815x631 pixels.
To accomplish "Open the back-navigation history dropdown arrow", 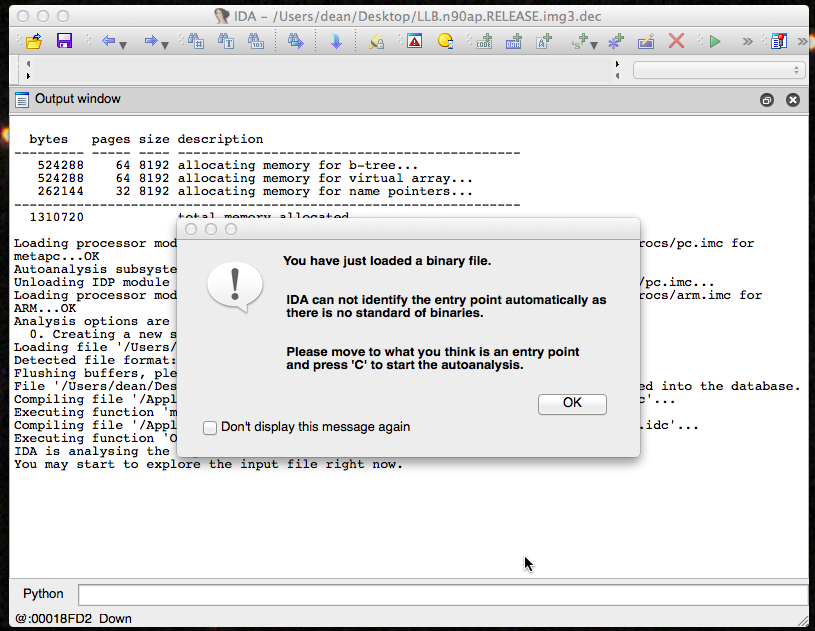I will point(123,45).
